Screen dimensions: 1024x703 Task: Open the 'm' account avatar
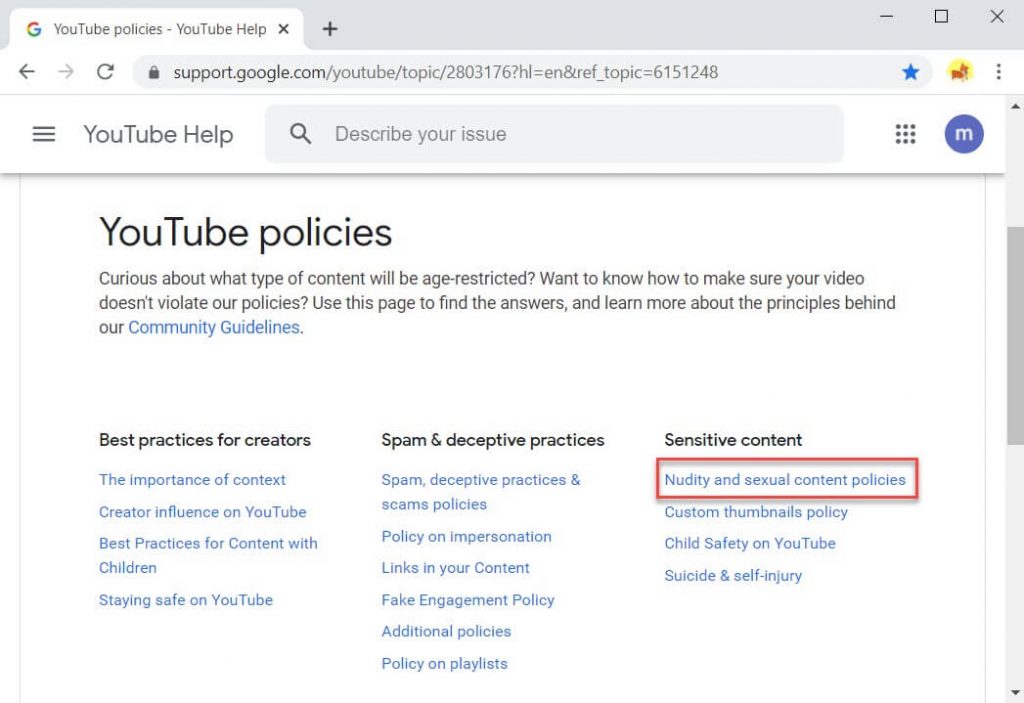click(963, 134)
